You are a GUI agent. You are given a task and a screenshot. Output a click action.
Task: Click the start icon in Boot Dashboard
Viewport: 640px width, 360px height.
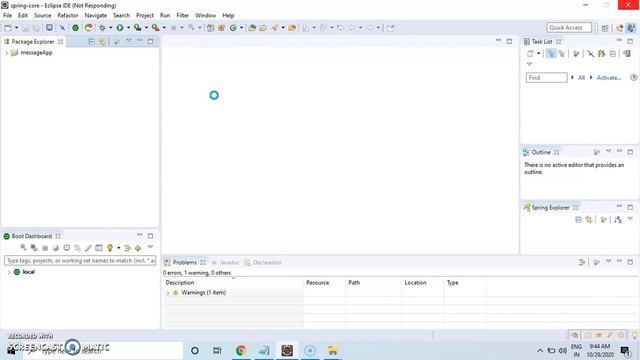click(x=23, y=248)
